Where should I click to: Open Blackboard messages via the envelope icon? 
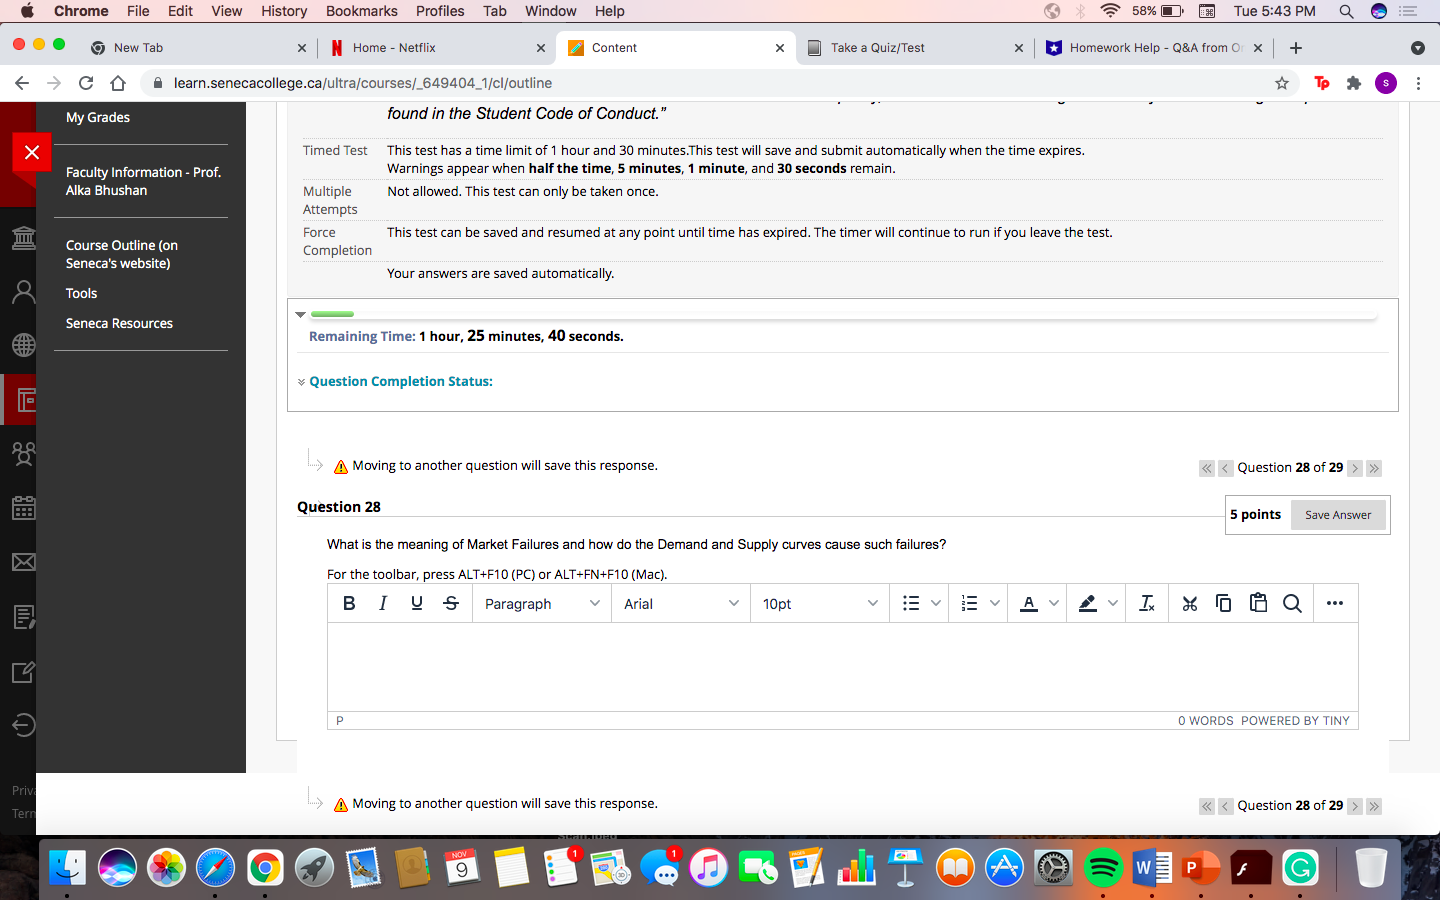point(22,562)
